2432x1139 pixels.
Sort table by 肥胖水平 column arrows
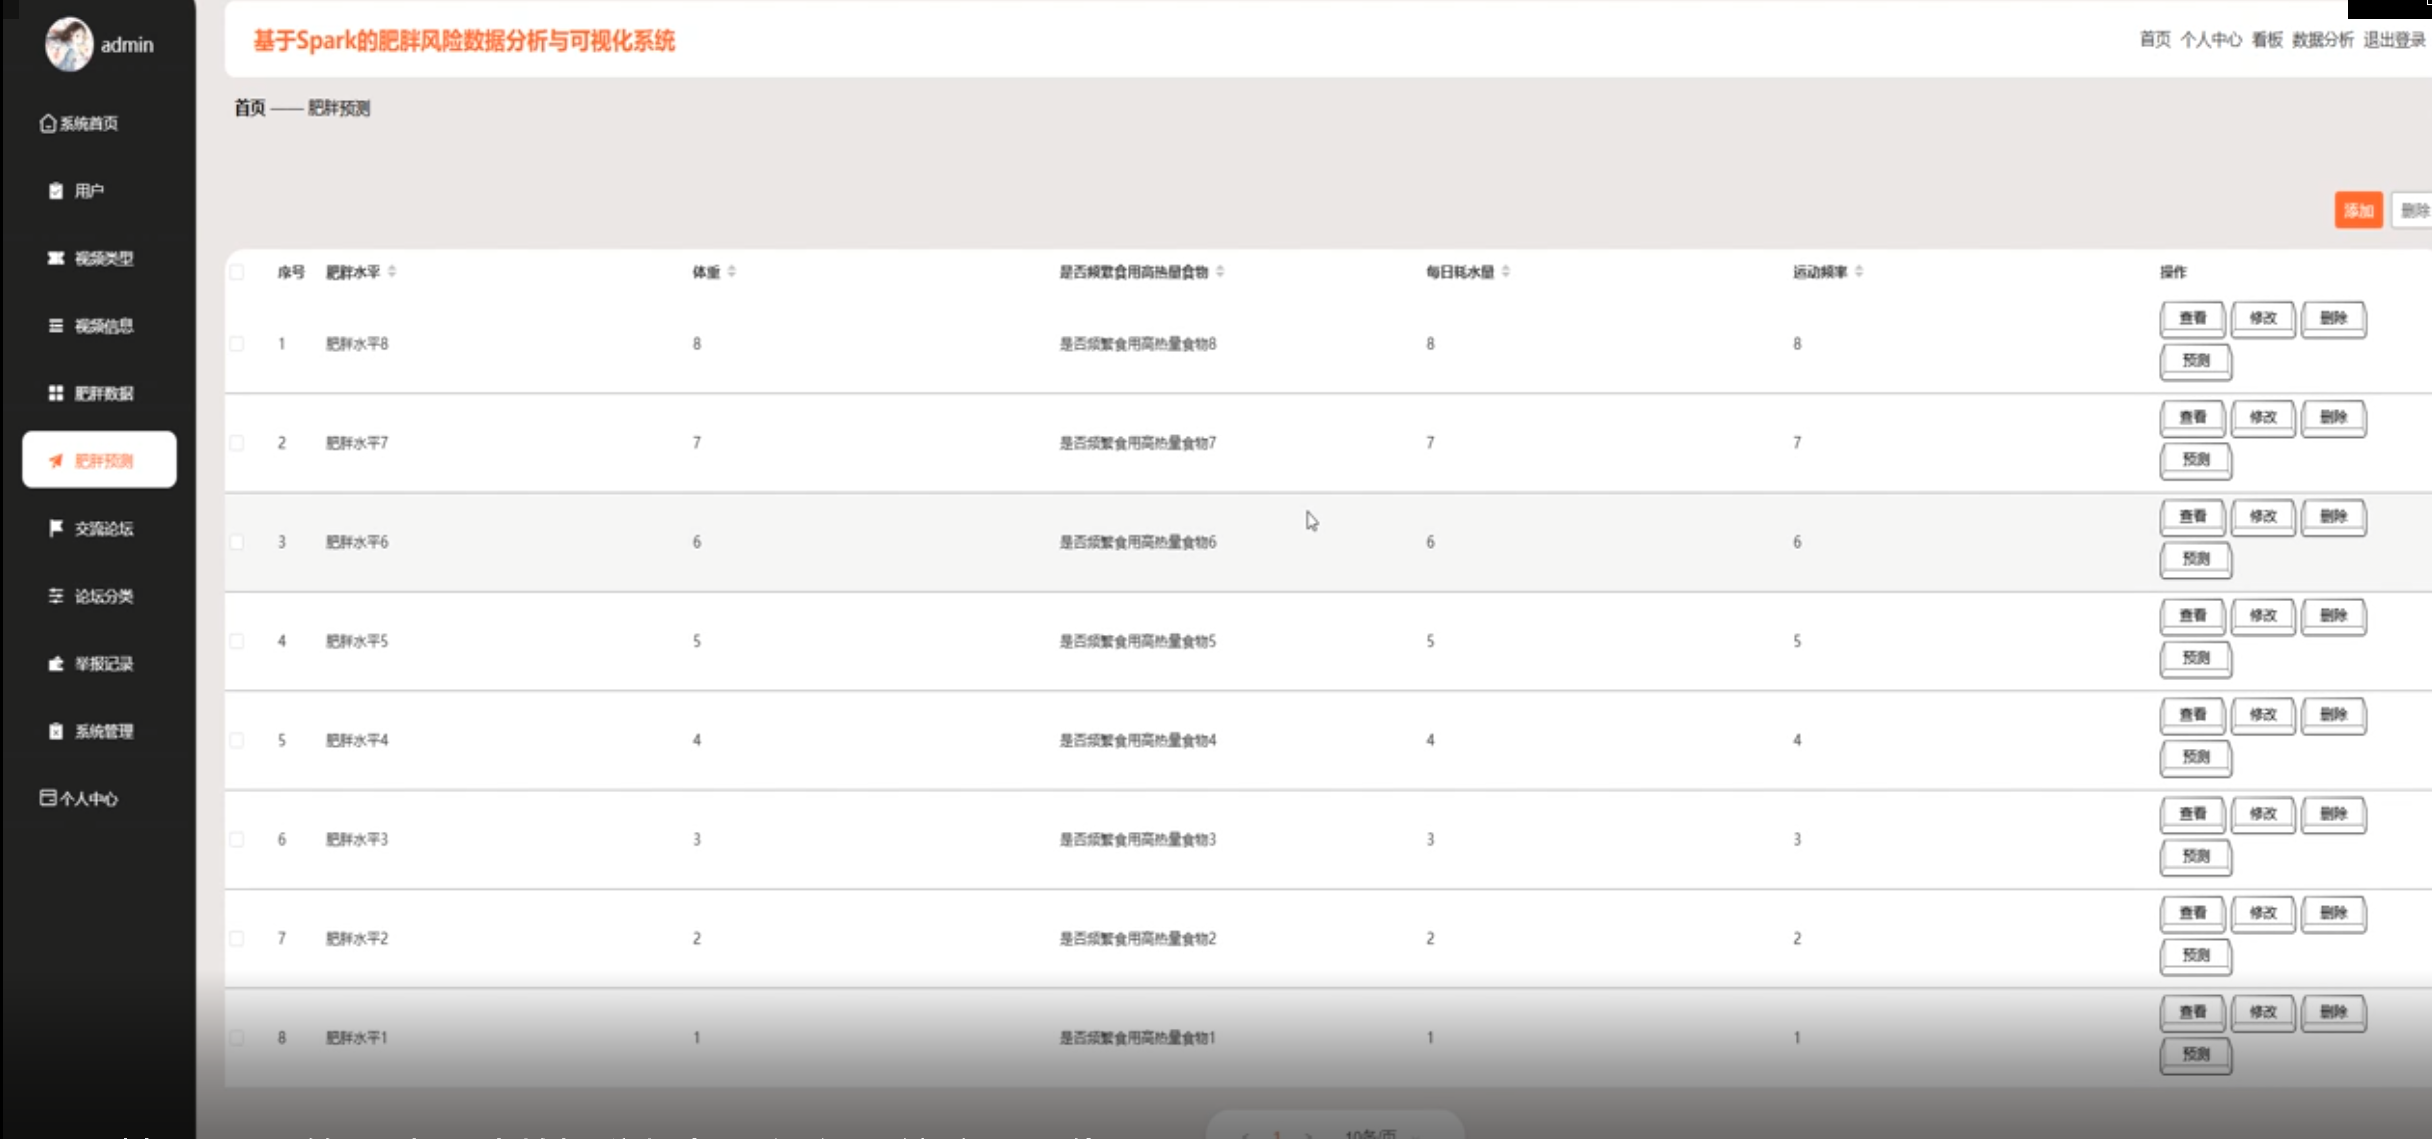pyautogui.click(x=392, y=272)
